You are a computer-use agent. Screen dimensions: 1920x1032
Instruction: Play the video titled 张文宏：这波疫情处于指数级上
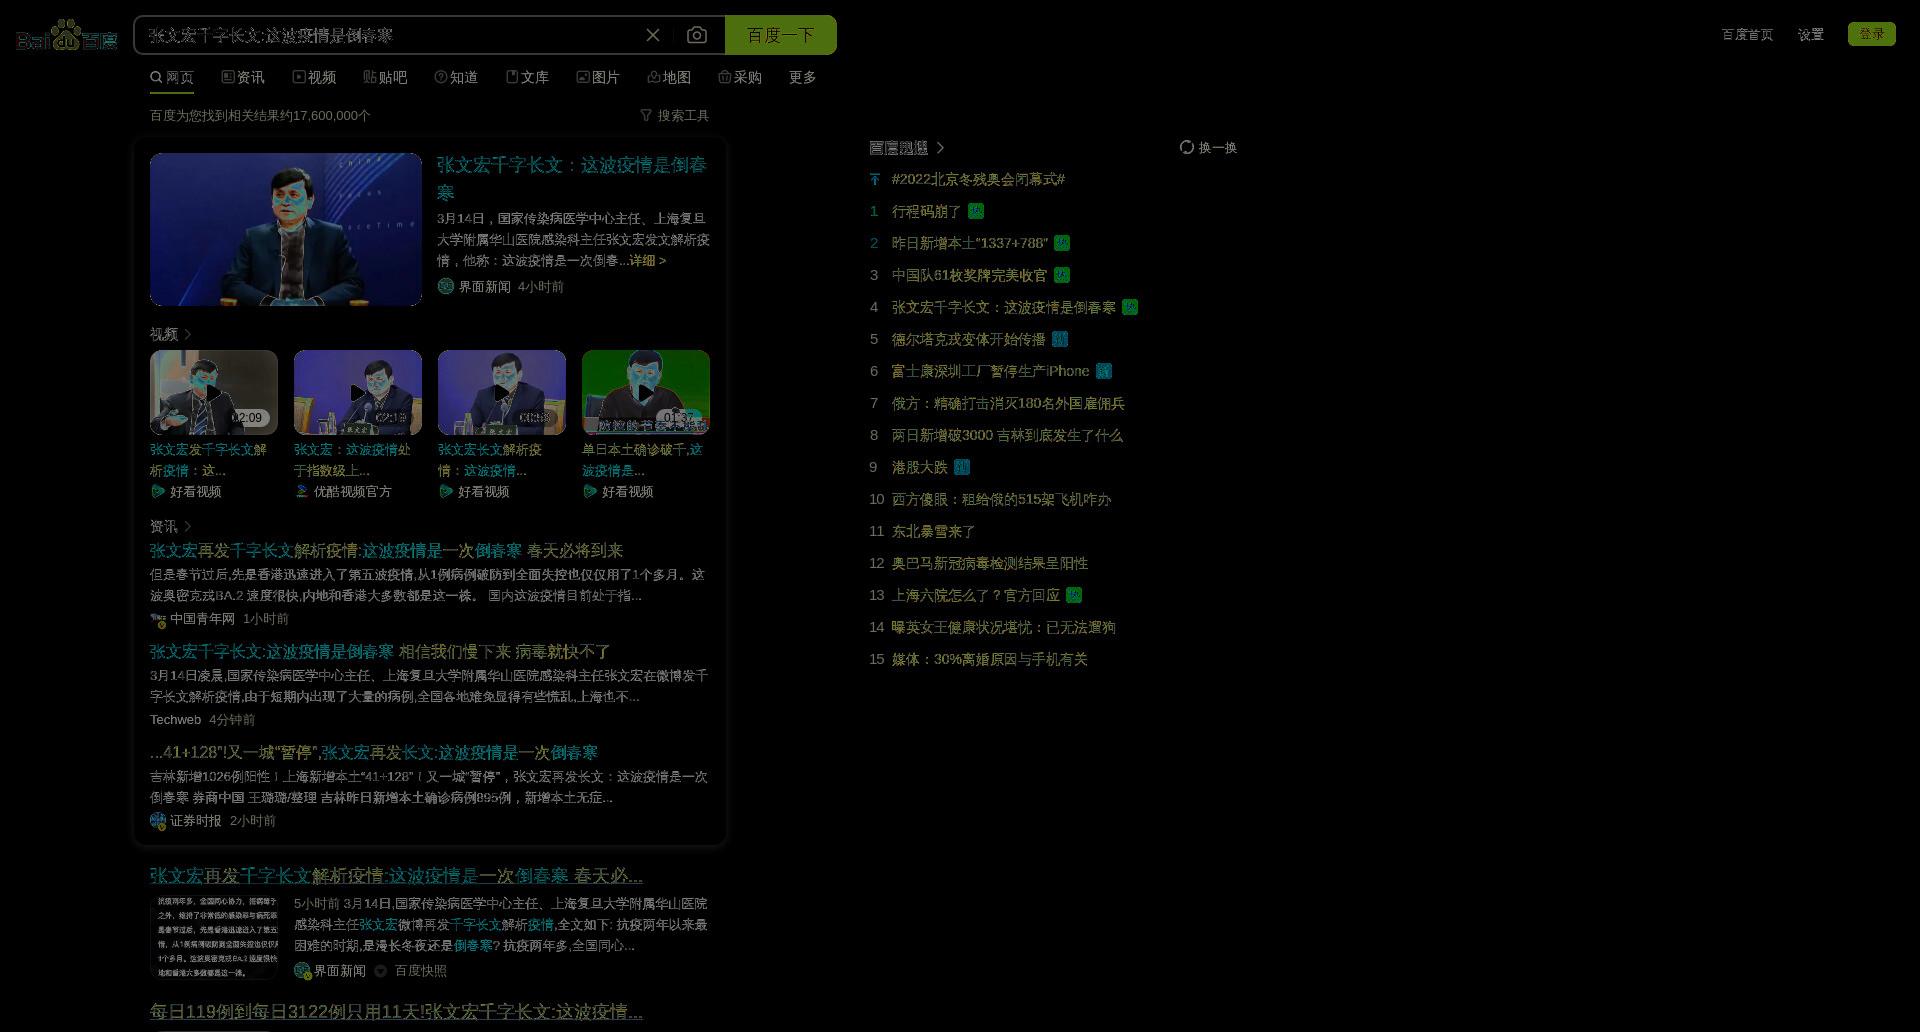coord(358,392)
